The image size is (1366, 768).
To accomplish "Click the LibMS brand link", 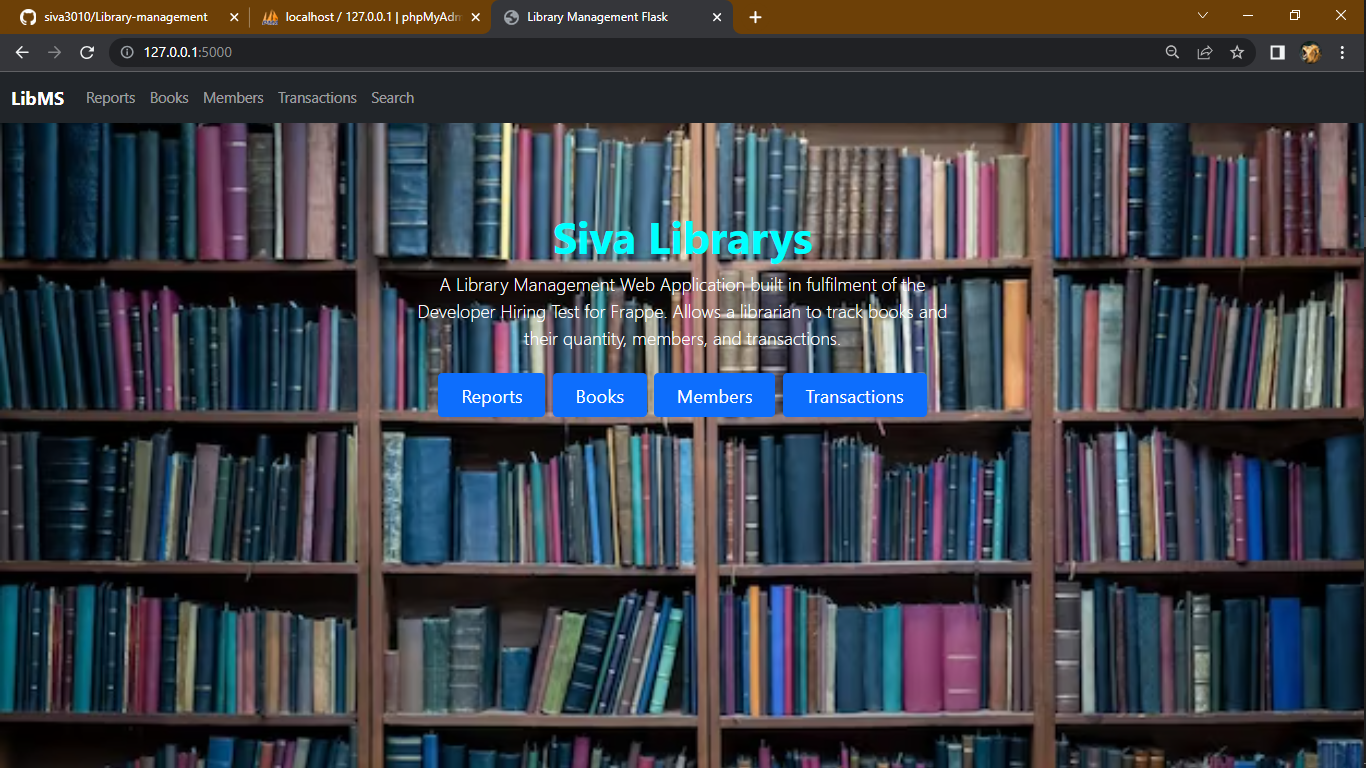I will tap(38, 97).
